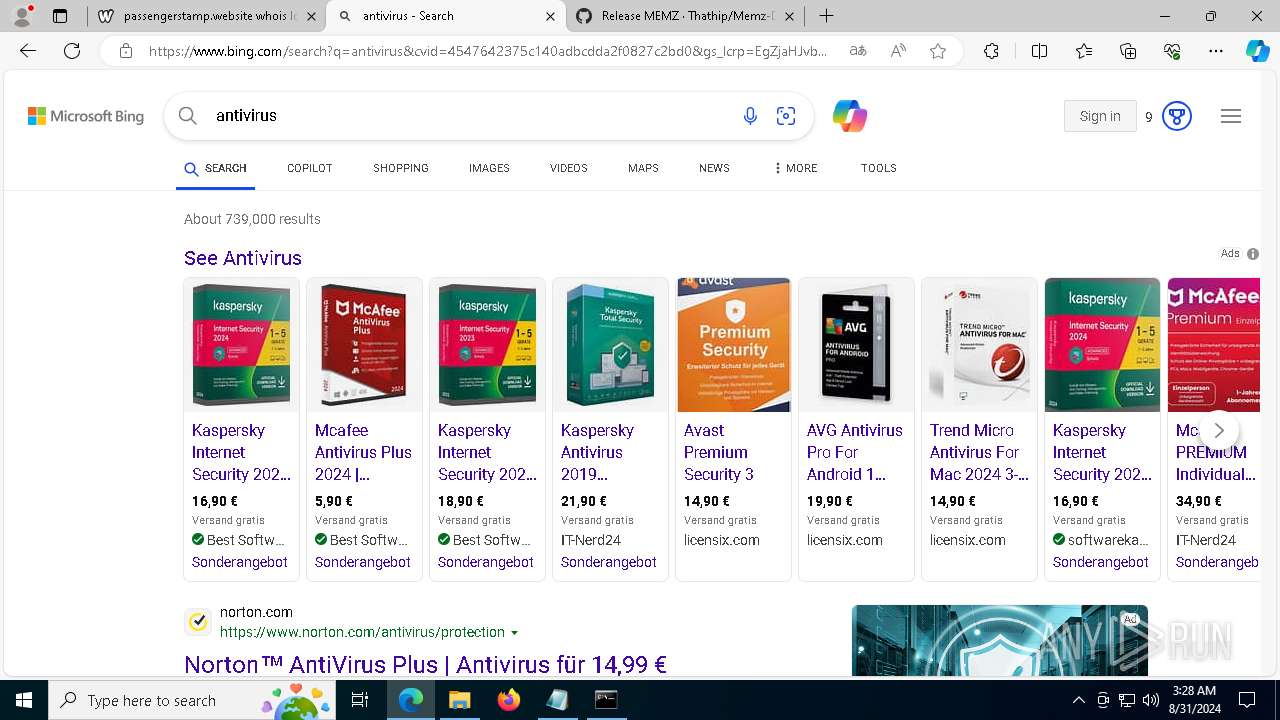Viewport: 1280px width, 720px height.
Task: Open Bing Copilot colorful logo
Action: tap(850, 116)
